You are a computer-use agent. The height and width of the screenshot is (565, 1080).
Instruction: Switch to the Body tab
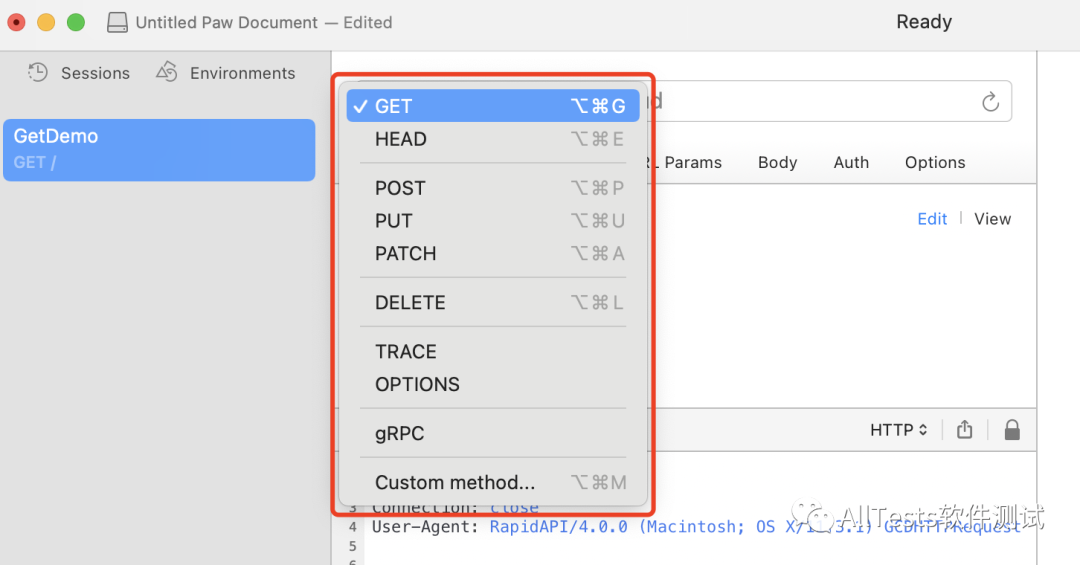[777, 162]
